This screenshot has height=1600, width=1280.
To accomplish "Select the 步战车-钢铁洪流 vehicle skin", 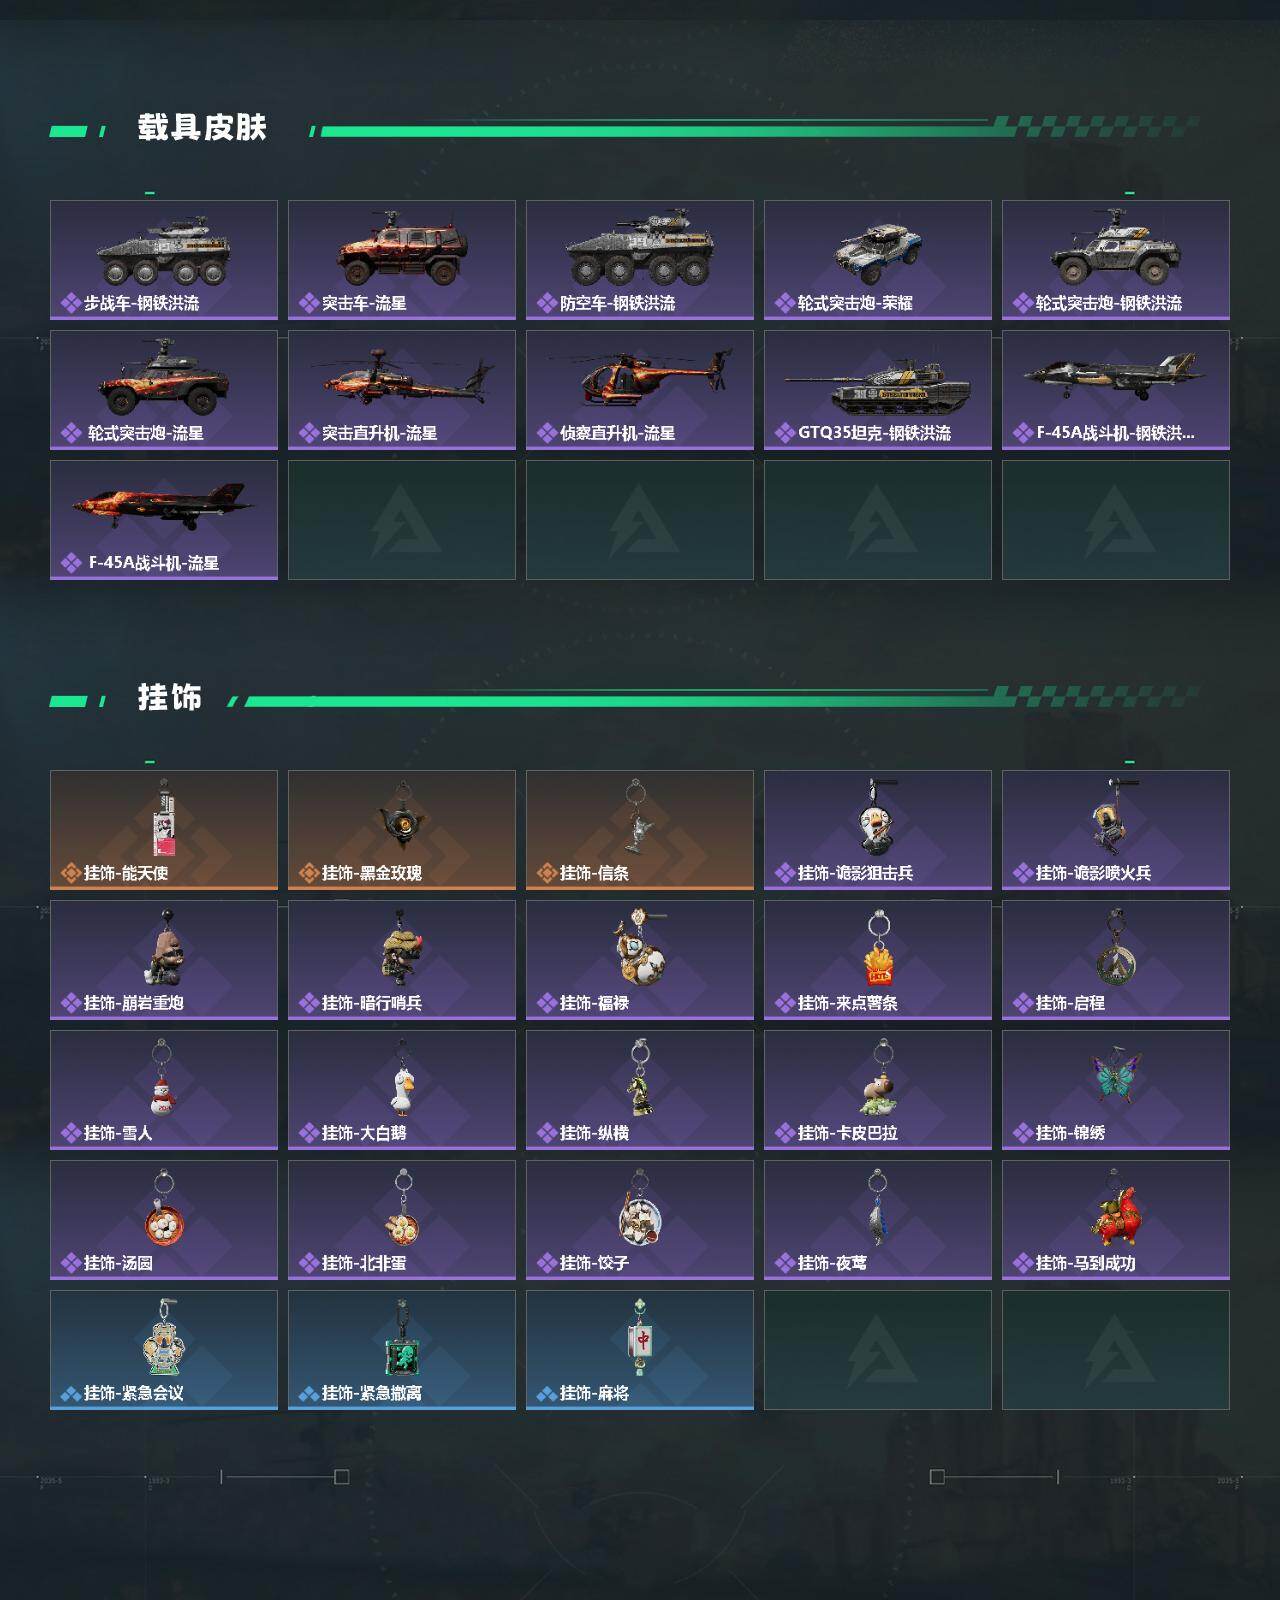I will (x=164, y=260).
